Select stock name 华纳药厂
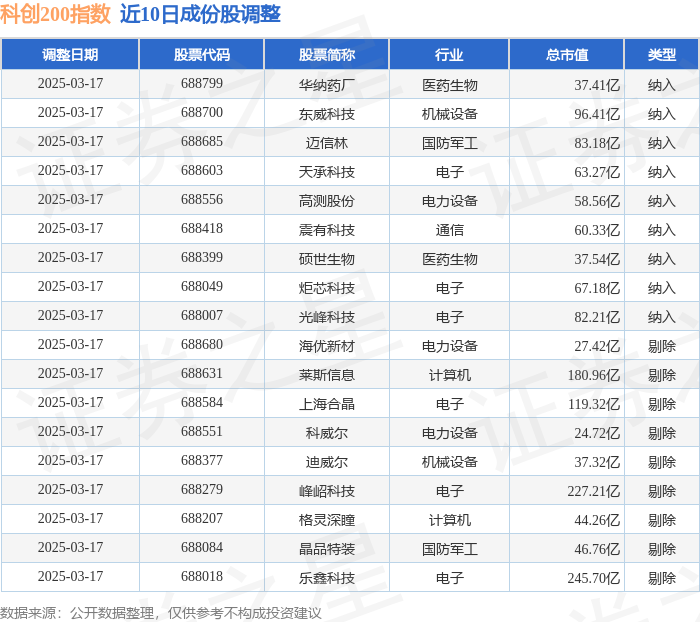This screenshot has width=700, height=622. (327, 85)
